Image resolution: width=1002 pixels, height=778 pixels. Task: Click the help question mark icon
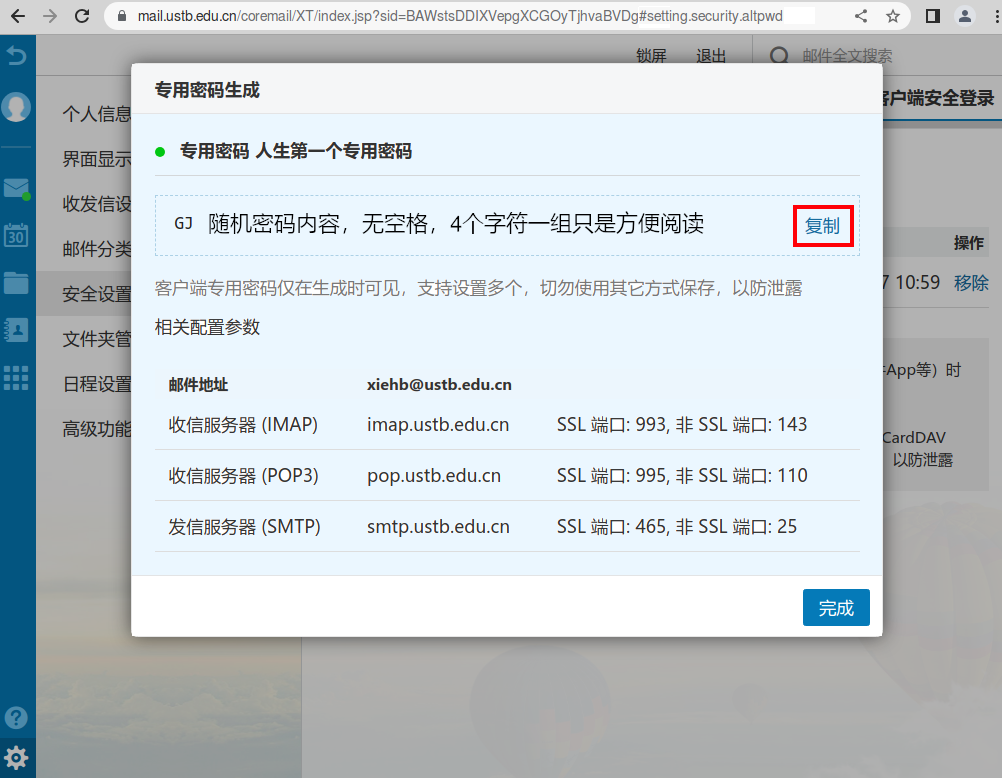pyautogui.click(x=16, y=717)
